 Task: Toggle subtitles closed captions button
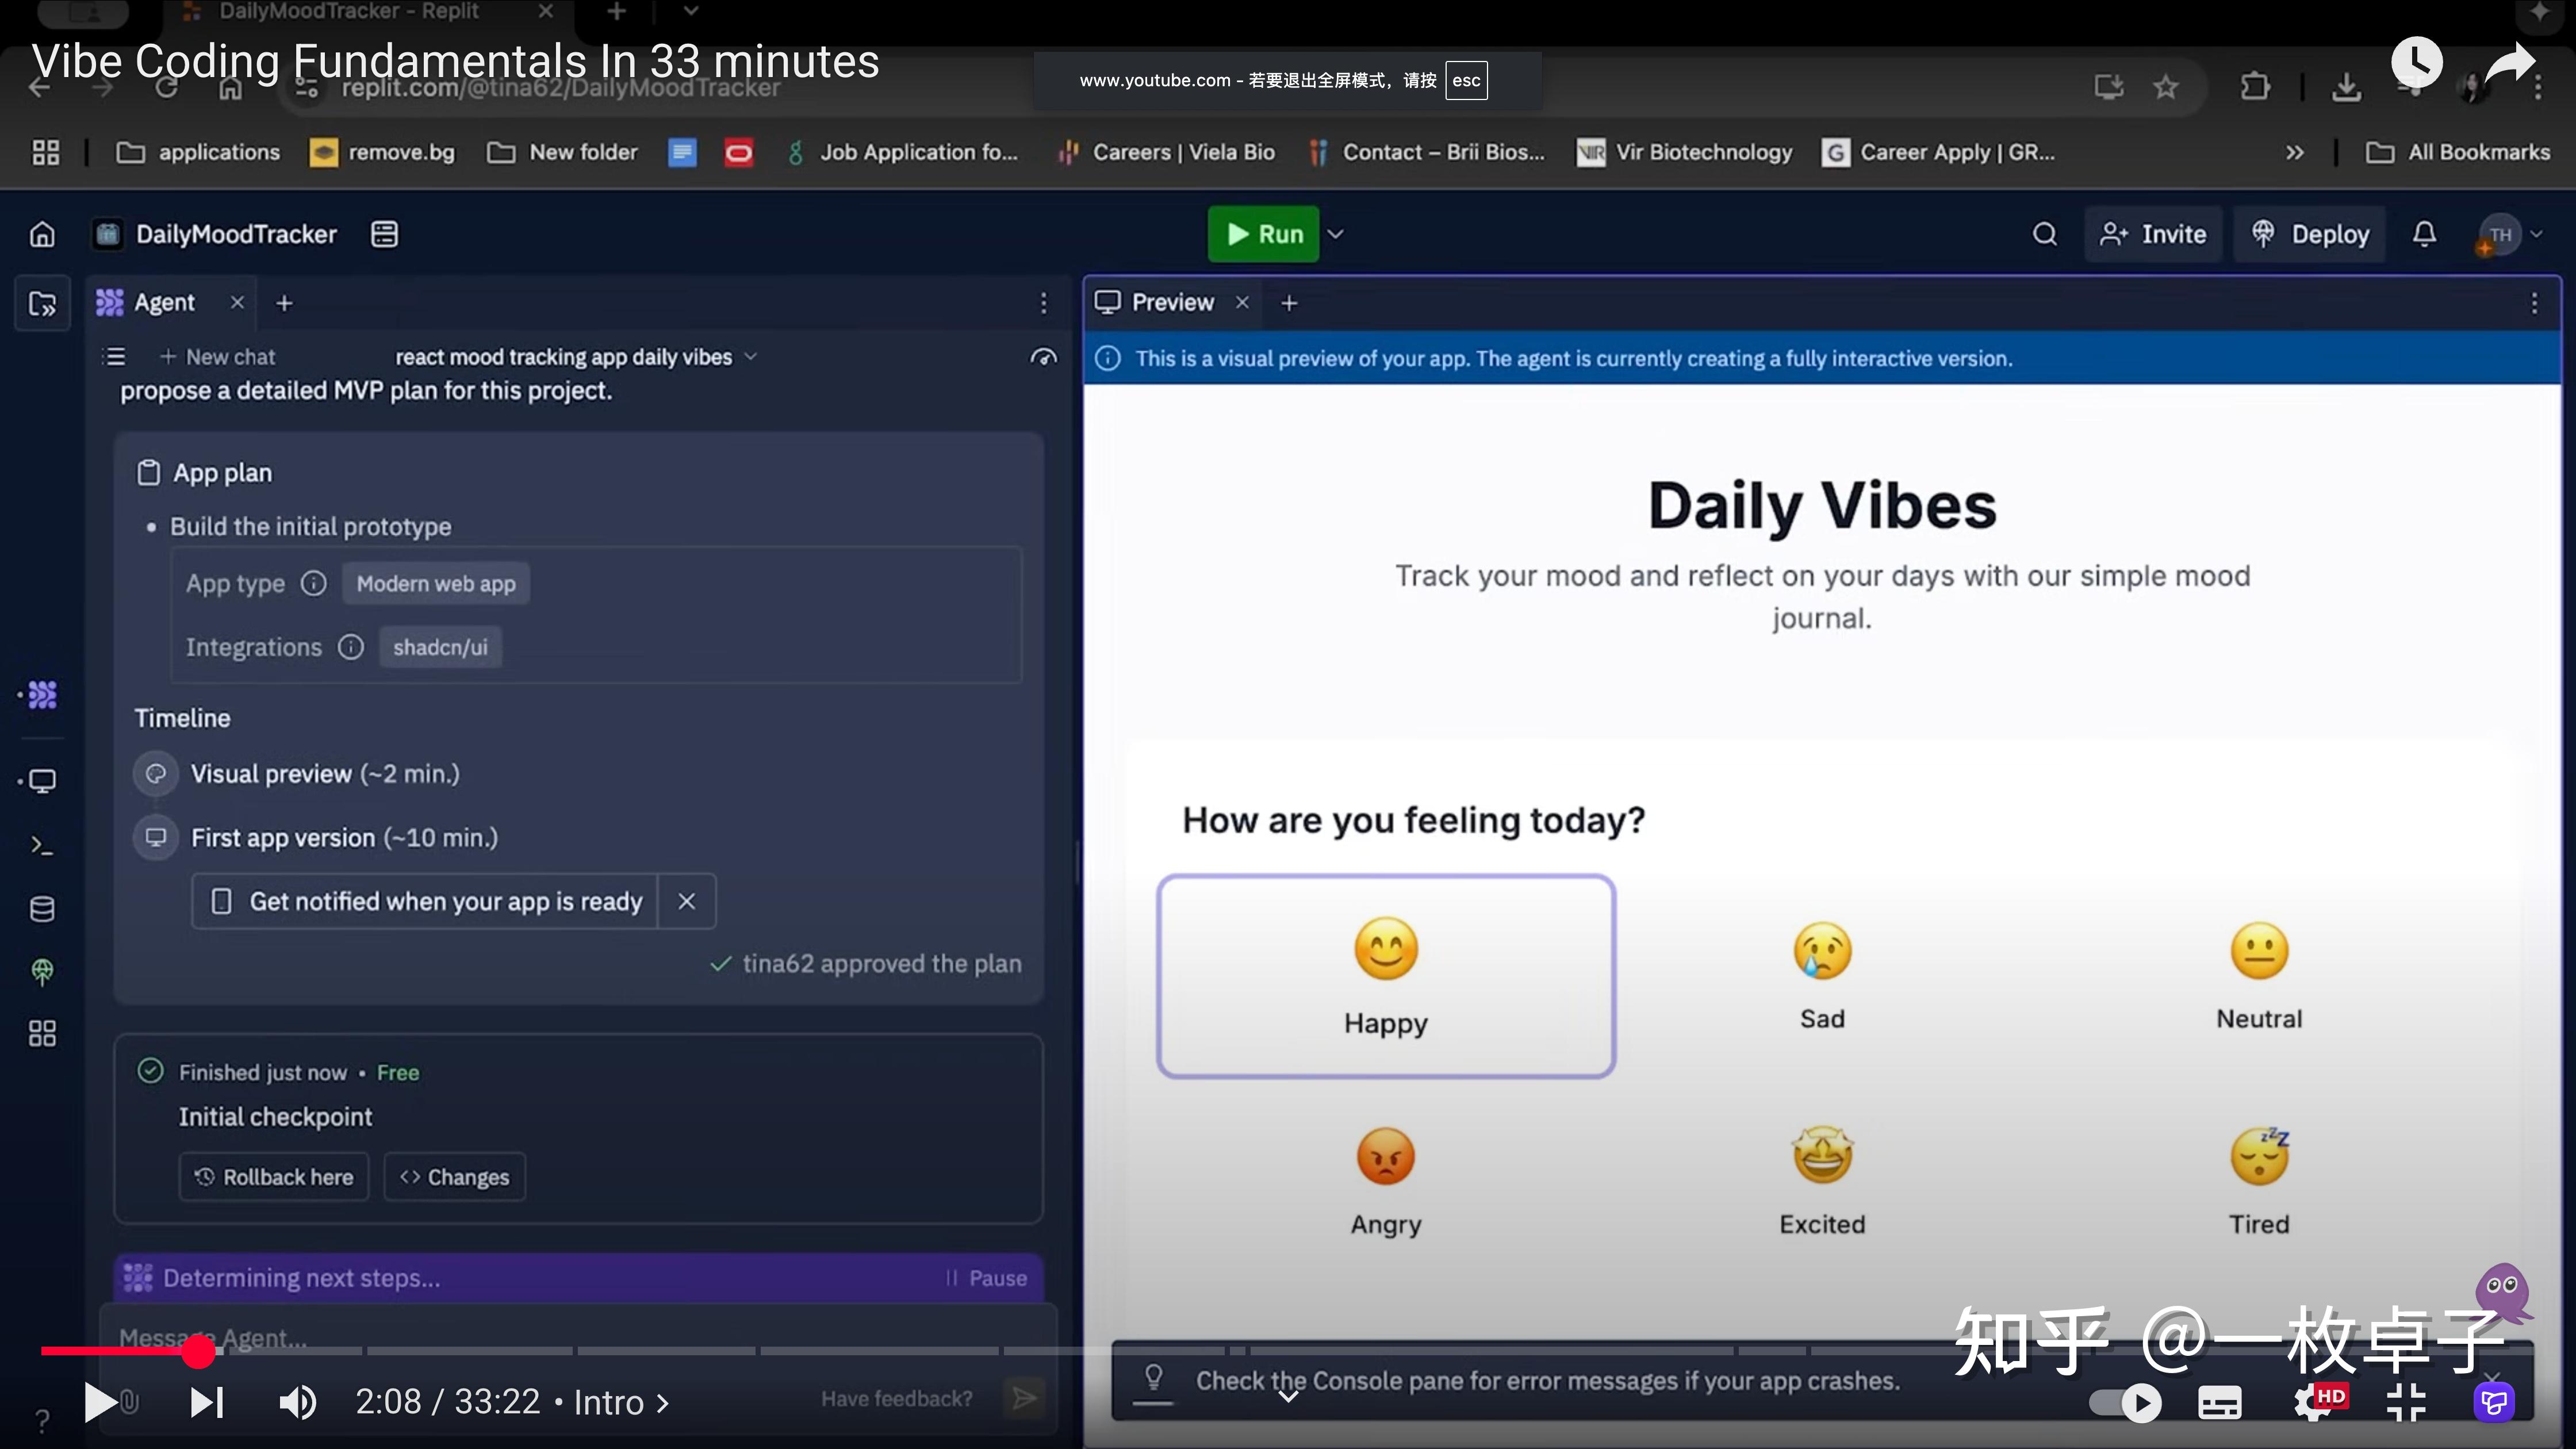click(x=2219, y=1402)
